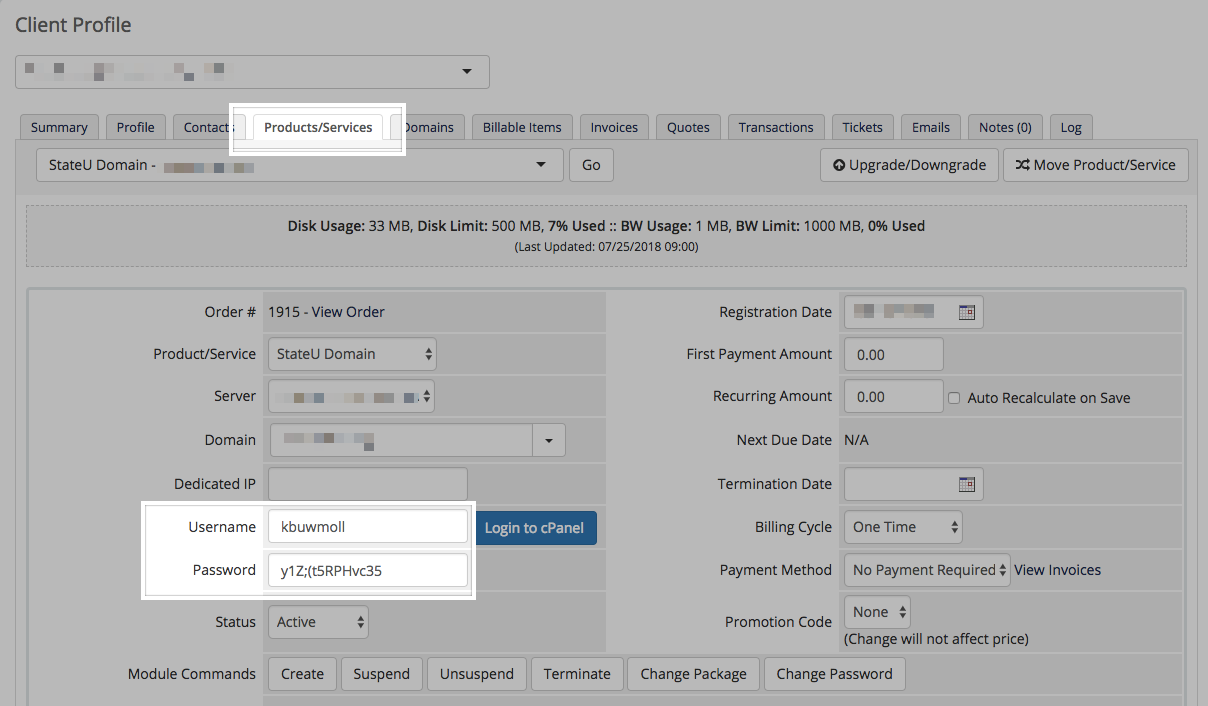Click the "Change will not affect price" note
Screen dimensions: 1208x706
pos(936,638)
